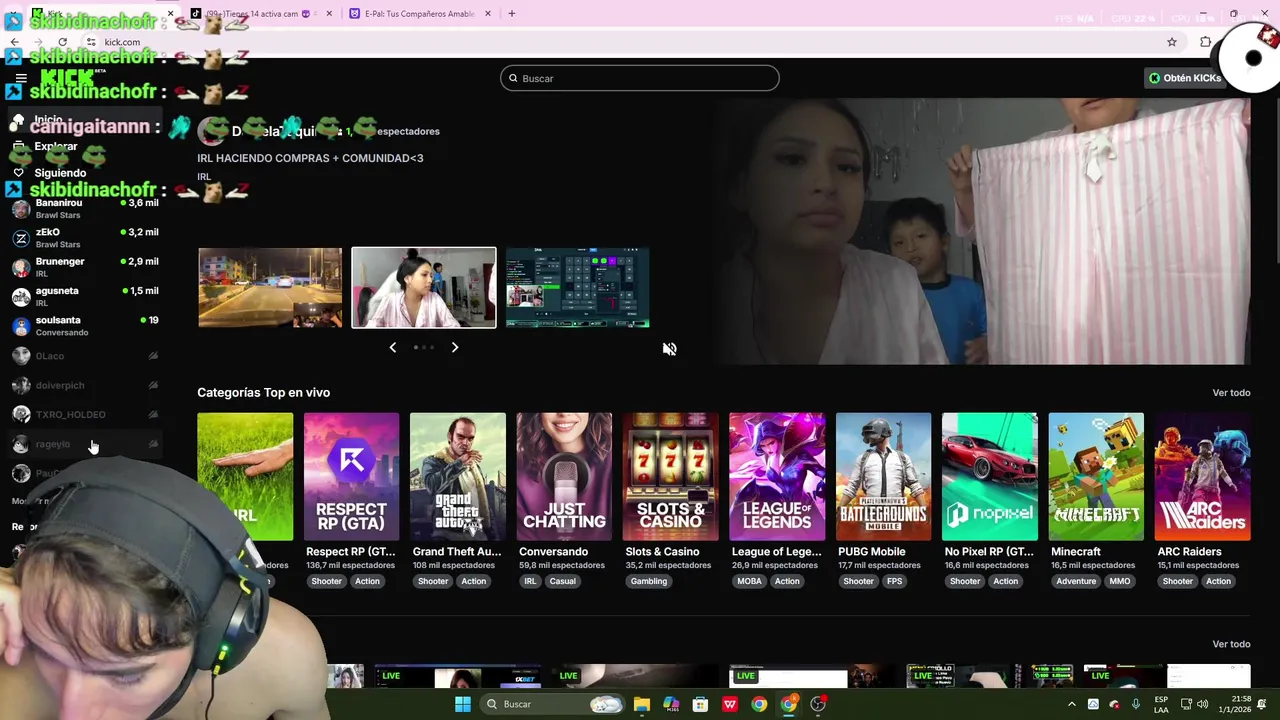Advance to the next featured stream
The image size is (1280, 720).
coord(454,347)
